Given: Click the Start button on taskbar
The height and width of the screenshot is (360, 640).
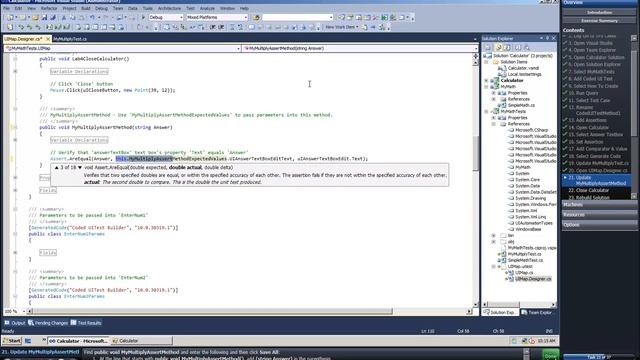Looking at the screenshot, I should click(12, 340).
